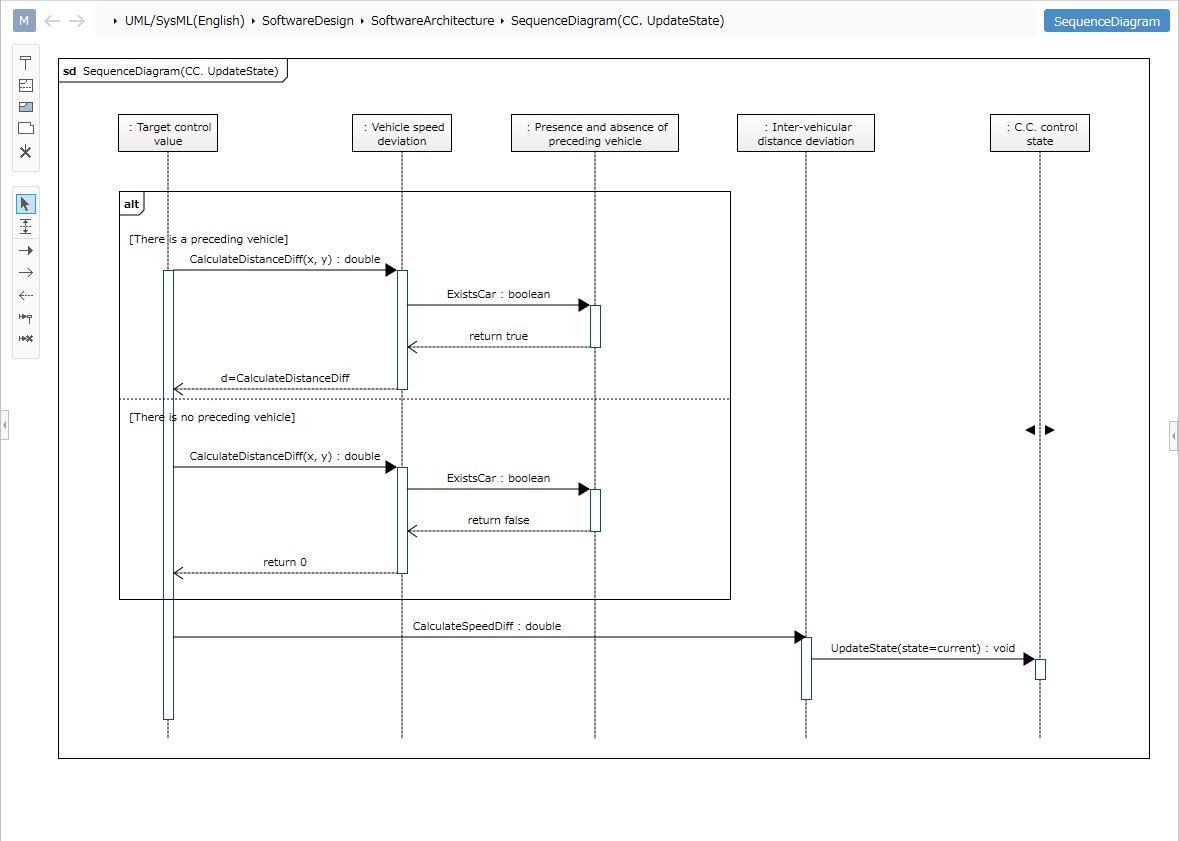Pick the asynchronous message arrow tool

coord(26,272)
